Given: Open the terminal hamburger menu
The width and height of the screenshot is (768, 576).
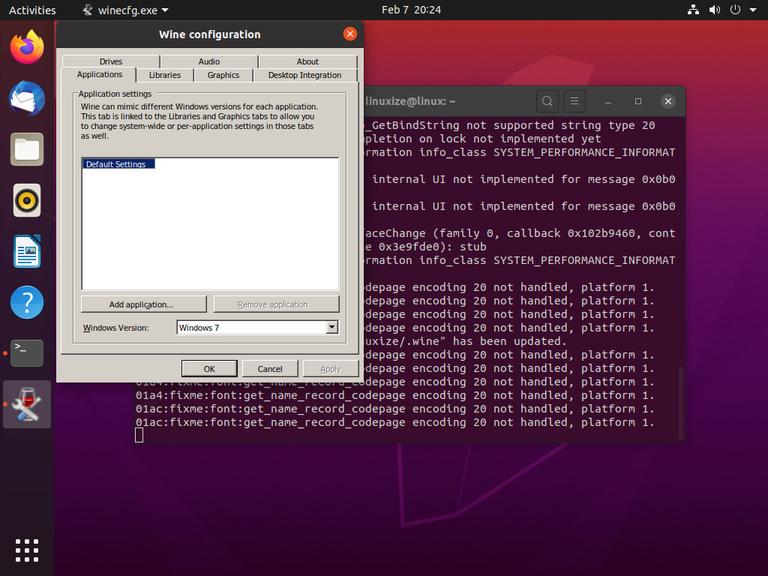Looking at the screenshot, I should (574, 101).
